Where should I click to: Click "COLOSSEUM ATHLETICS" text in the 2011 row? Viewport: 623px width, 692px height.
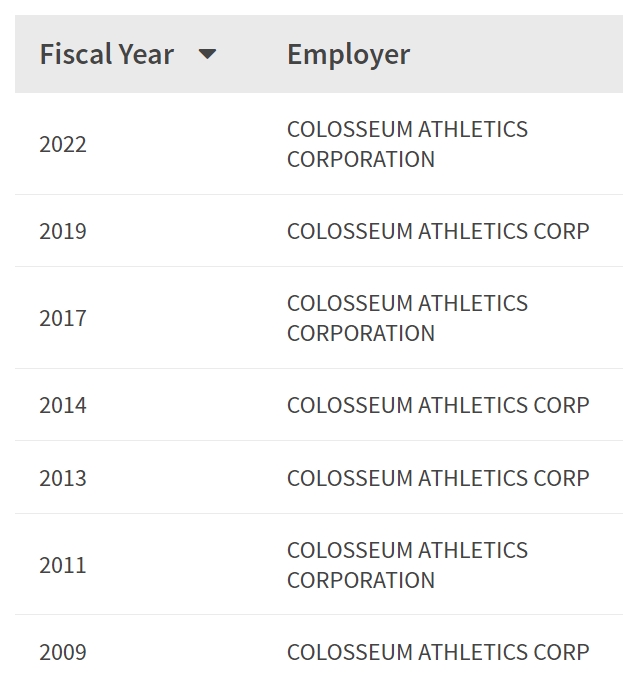pos(407,550)
